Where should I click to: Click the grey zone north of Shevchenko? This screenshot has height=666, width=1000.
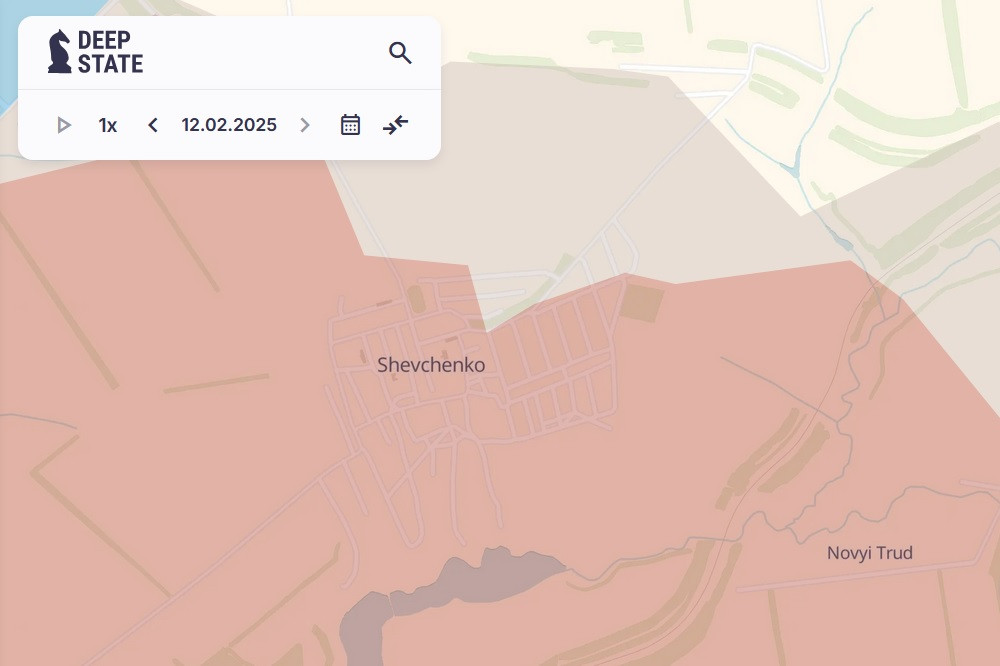click(x=560, y=180)
